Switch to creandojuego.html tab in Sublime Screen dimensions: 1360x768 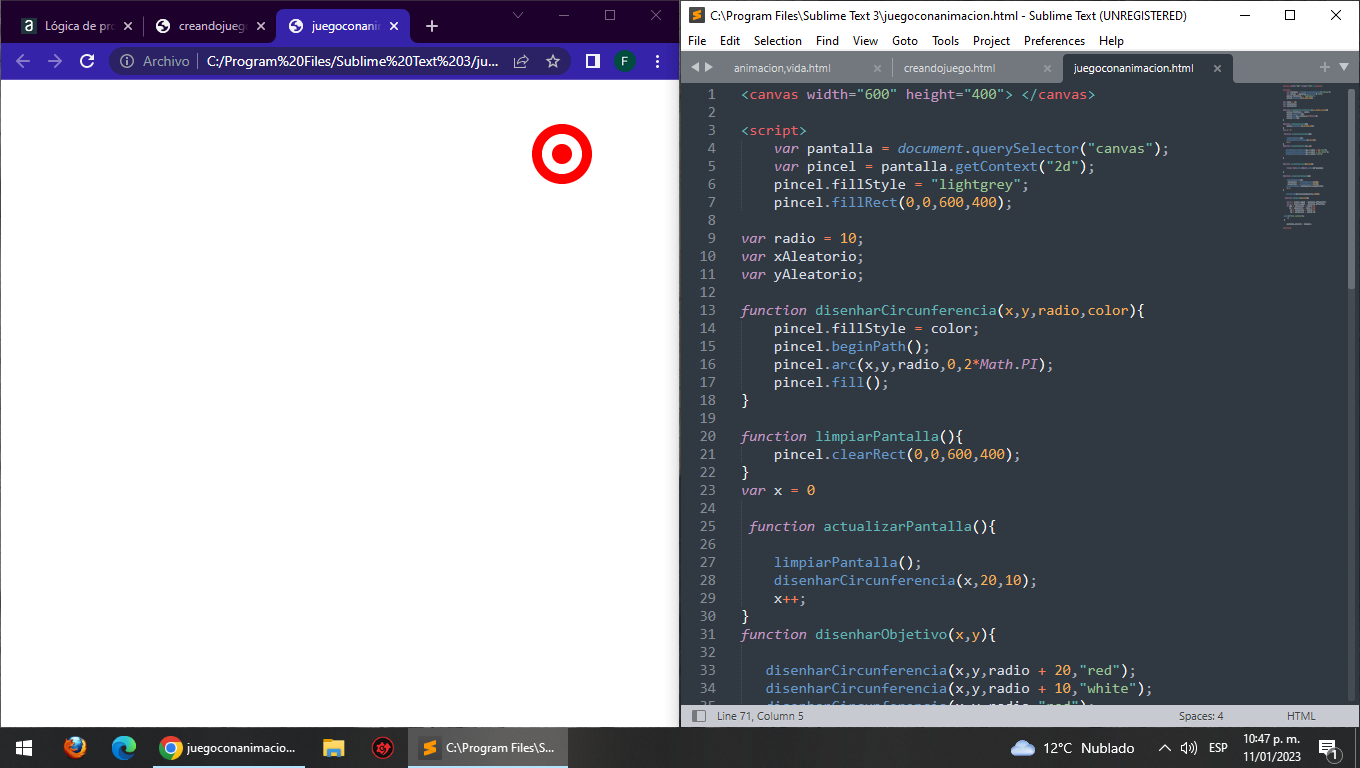pyautogui.click(x=949, y=68)
